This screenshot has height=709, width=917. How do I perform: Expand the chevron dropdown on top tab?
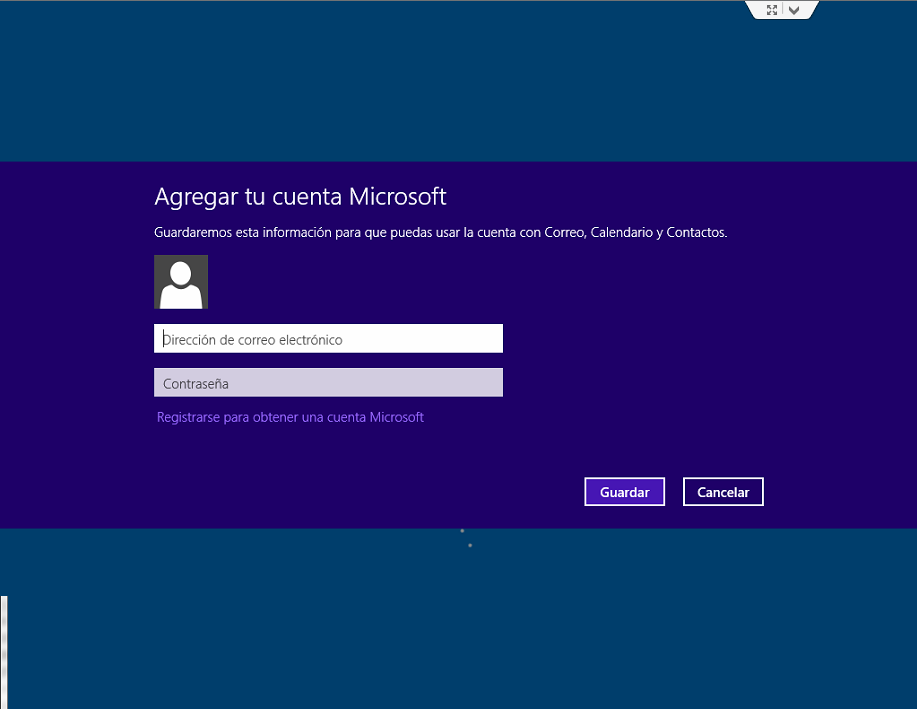pyautogui.click(x=794, y=10)
